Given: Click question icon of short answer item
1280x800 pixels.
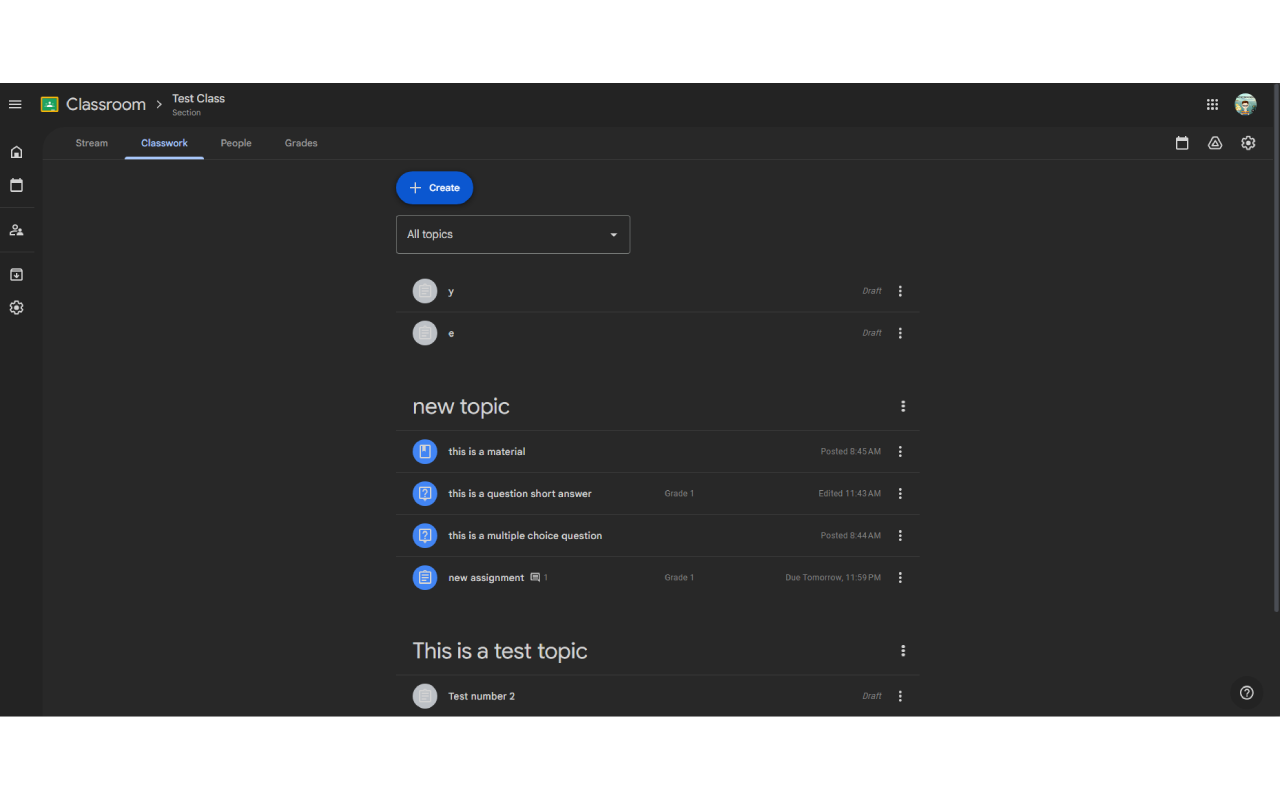Looking at the screenshot, I should coord(425,494).
